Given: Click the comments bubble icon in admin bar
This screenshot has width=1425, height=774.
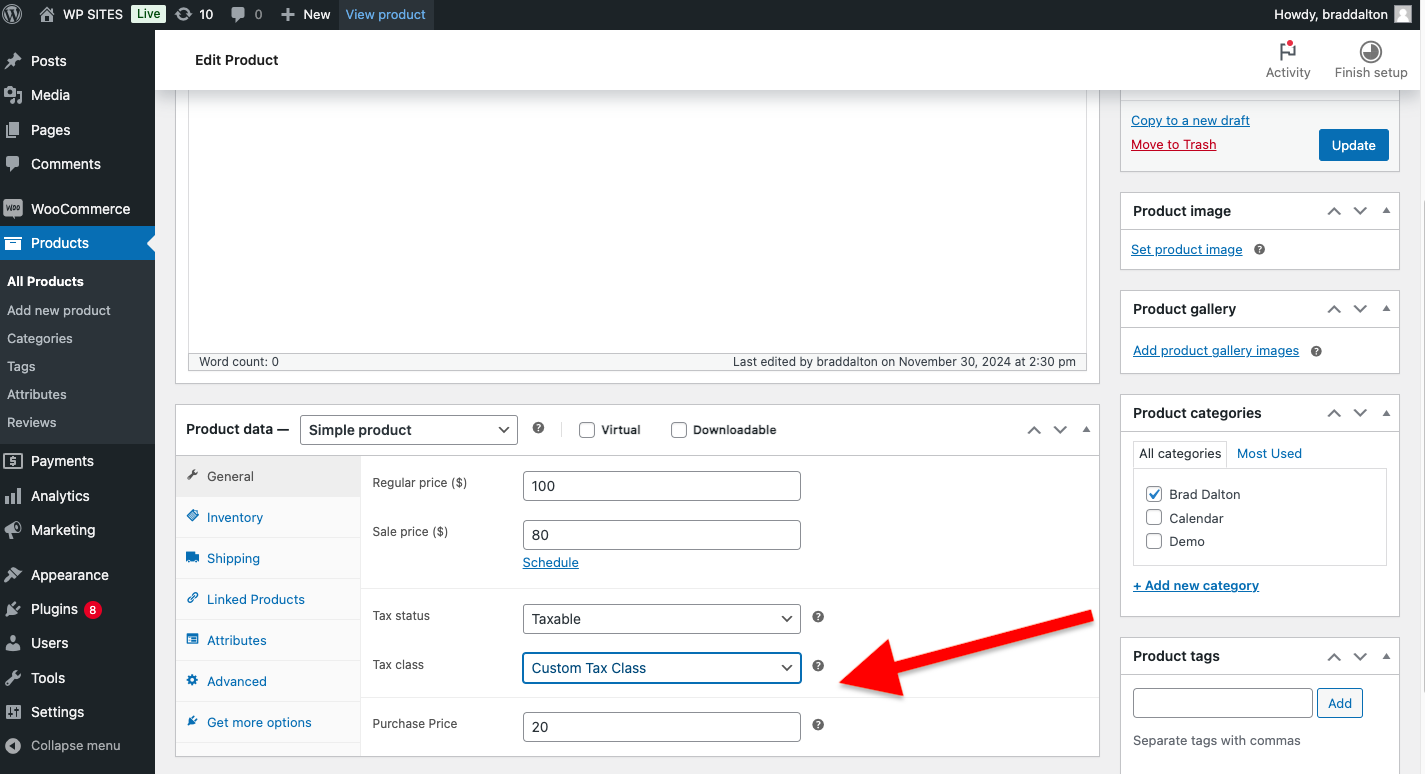Looking at the screenshot, I should click(x=238, y=14).
